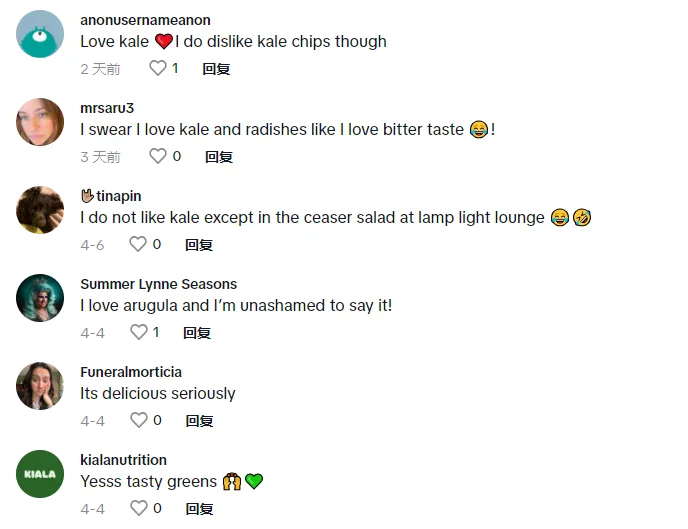Open mrsaru3's profile picture

(x=40, y=122)
